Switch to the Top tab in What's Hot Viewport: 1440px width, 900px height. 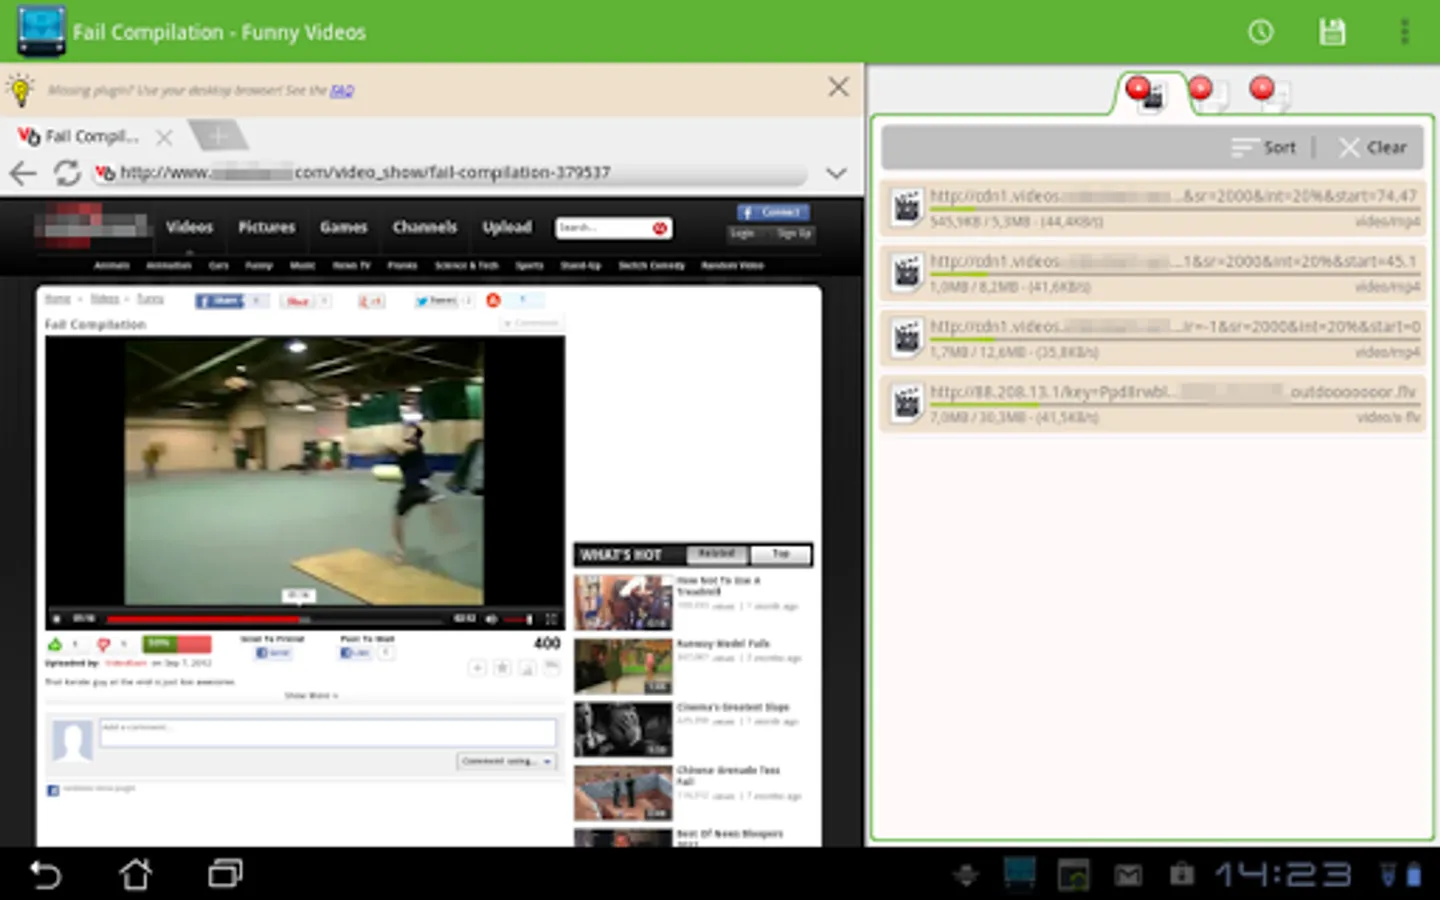(x=780, y=554)
